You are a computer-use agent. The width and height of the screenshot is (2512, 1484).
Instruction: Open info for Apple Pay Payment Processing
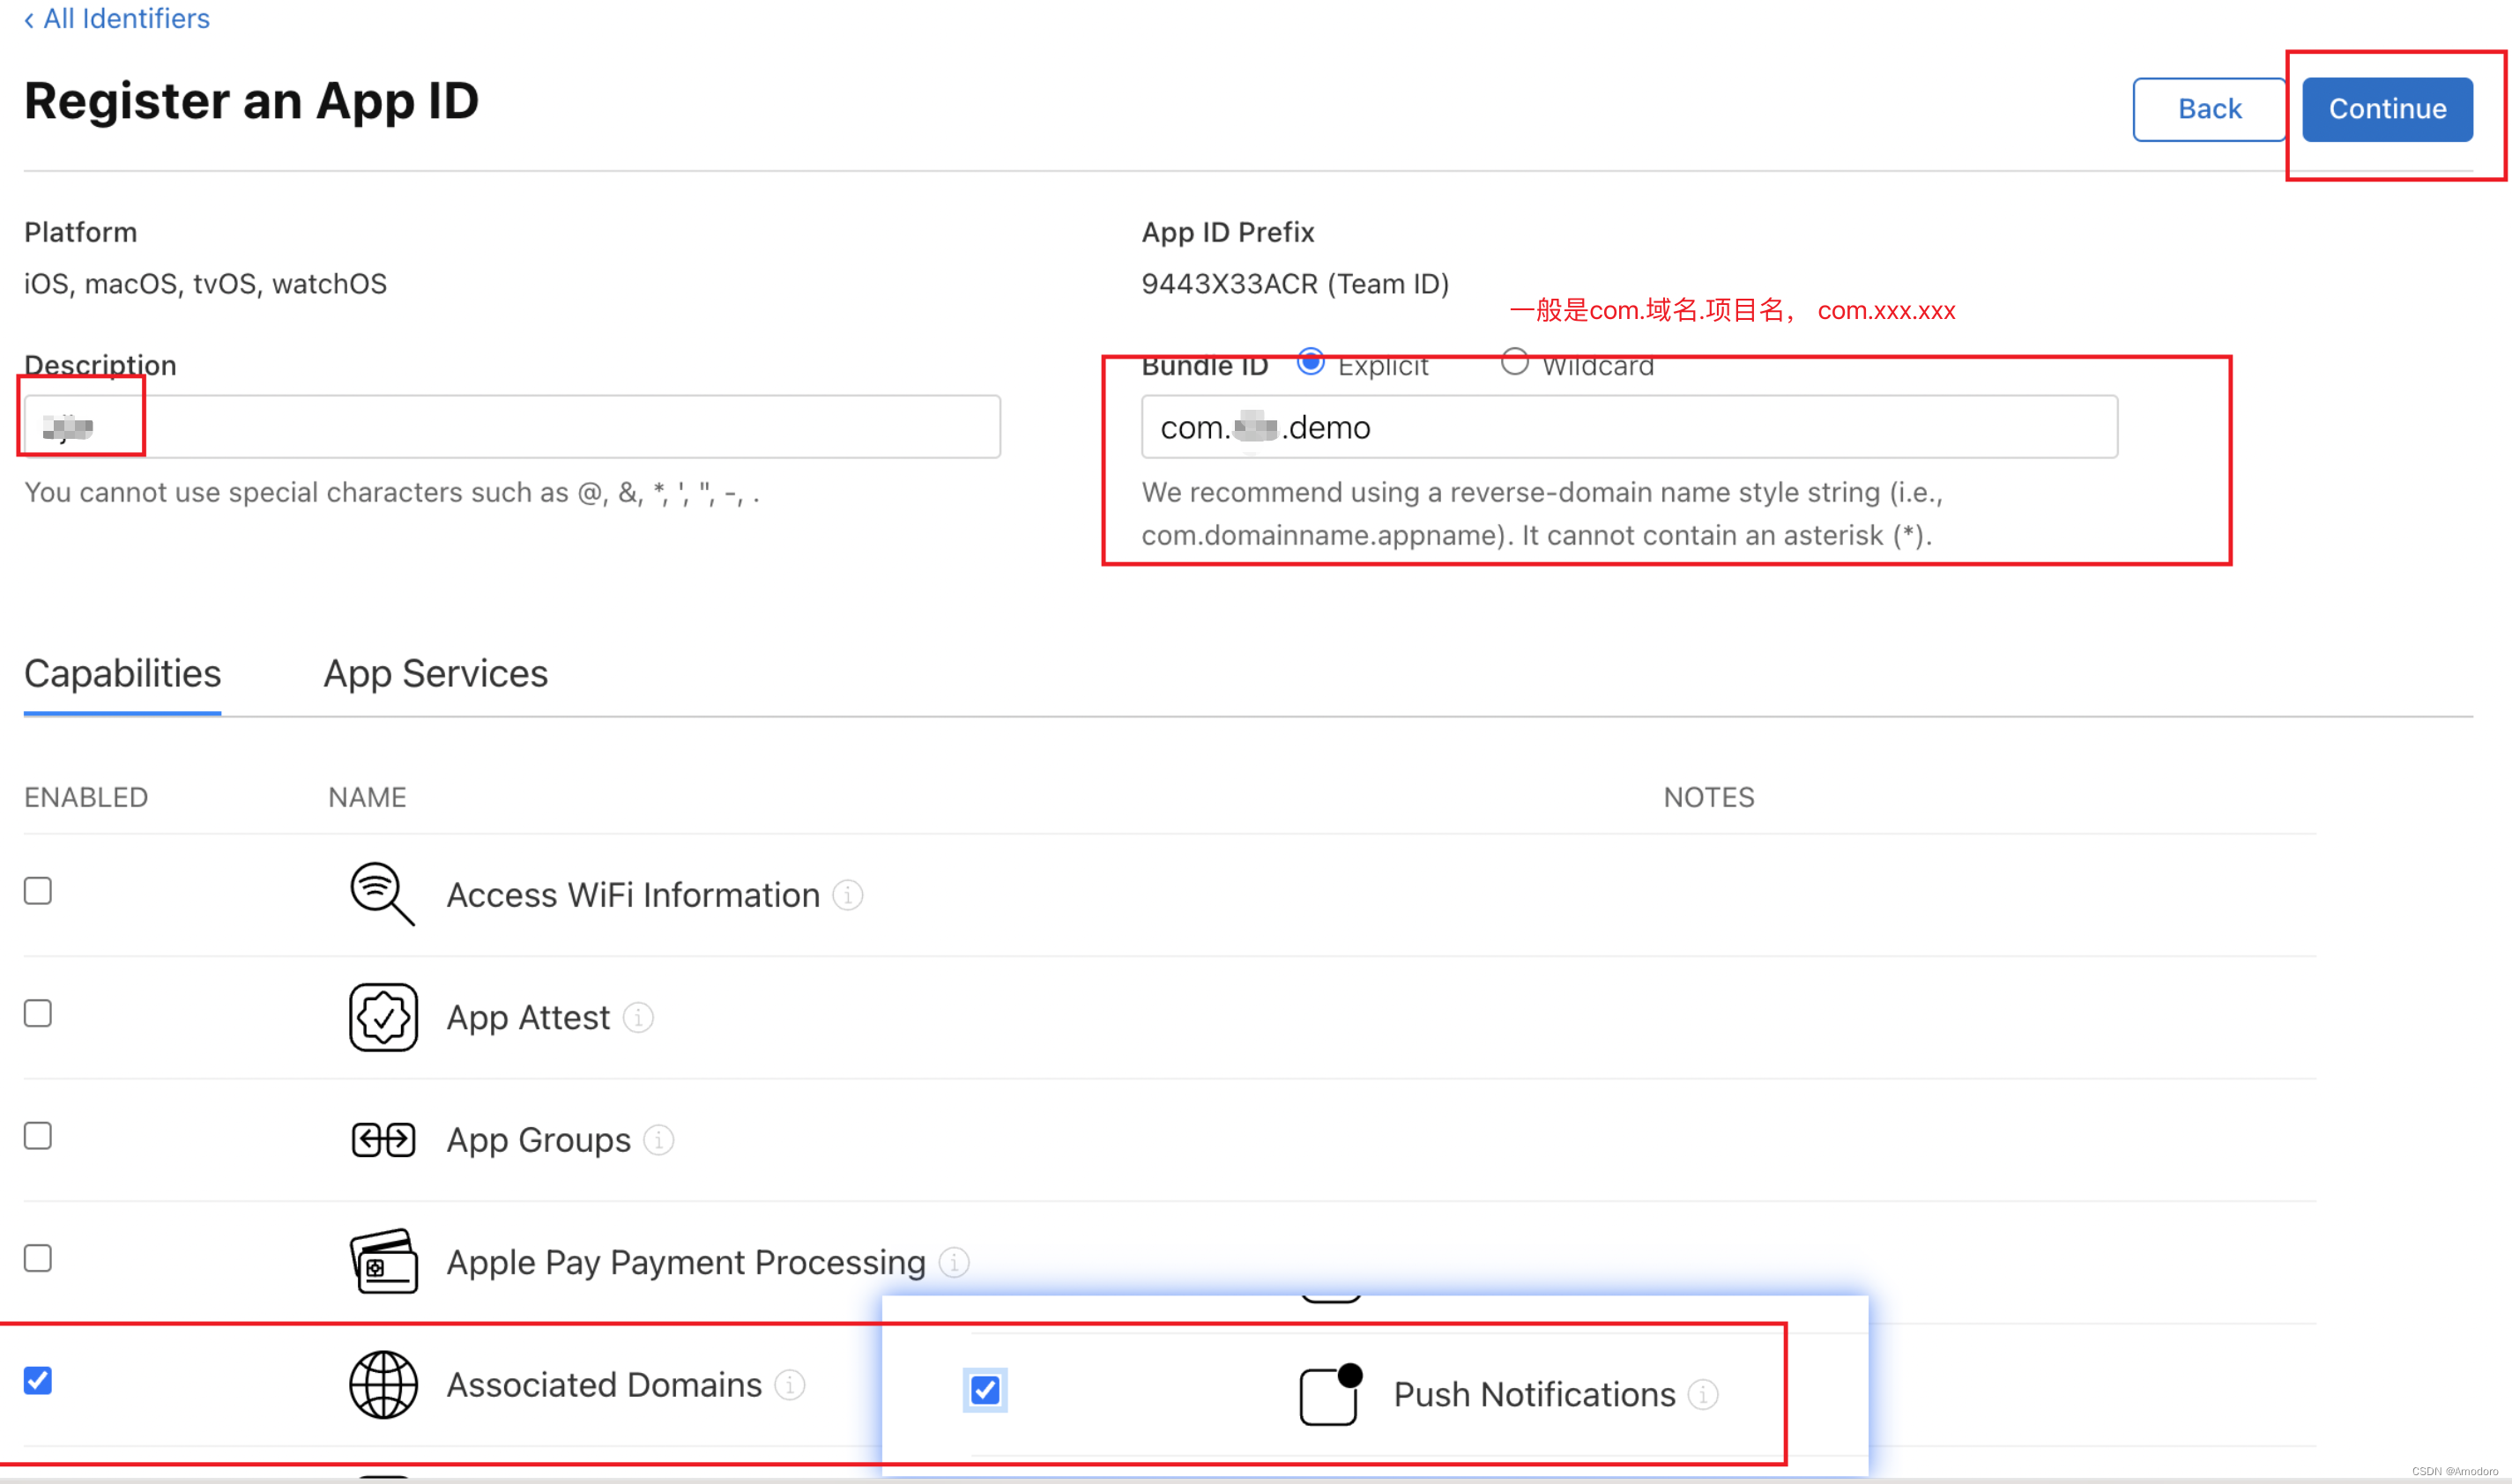click(953, 1262)
